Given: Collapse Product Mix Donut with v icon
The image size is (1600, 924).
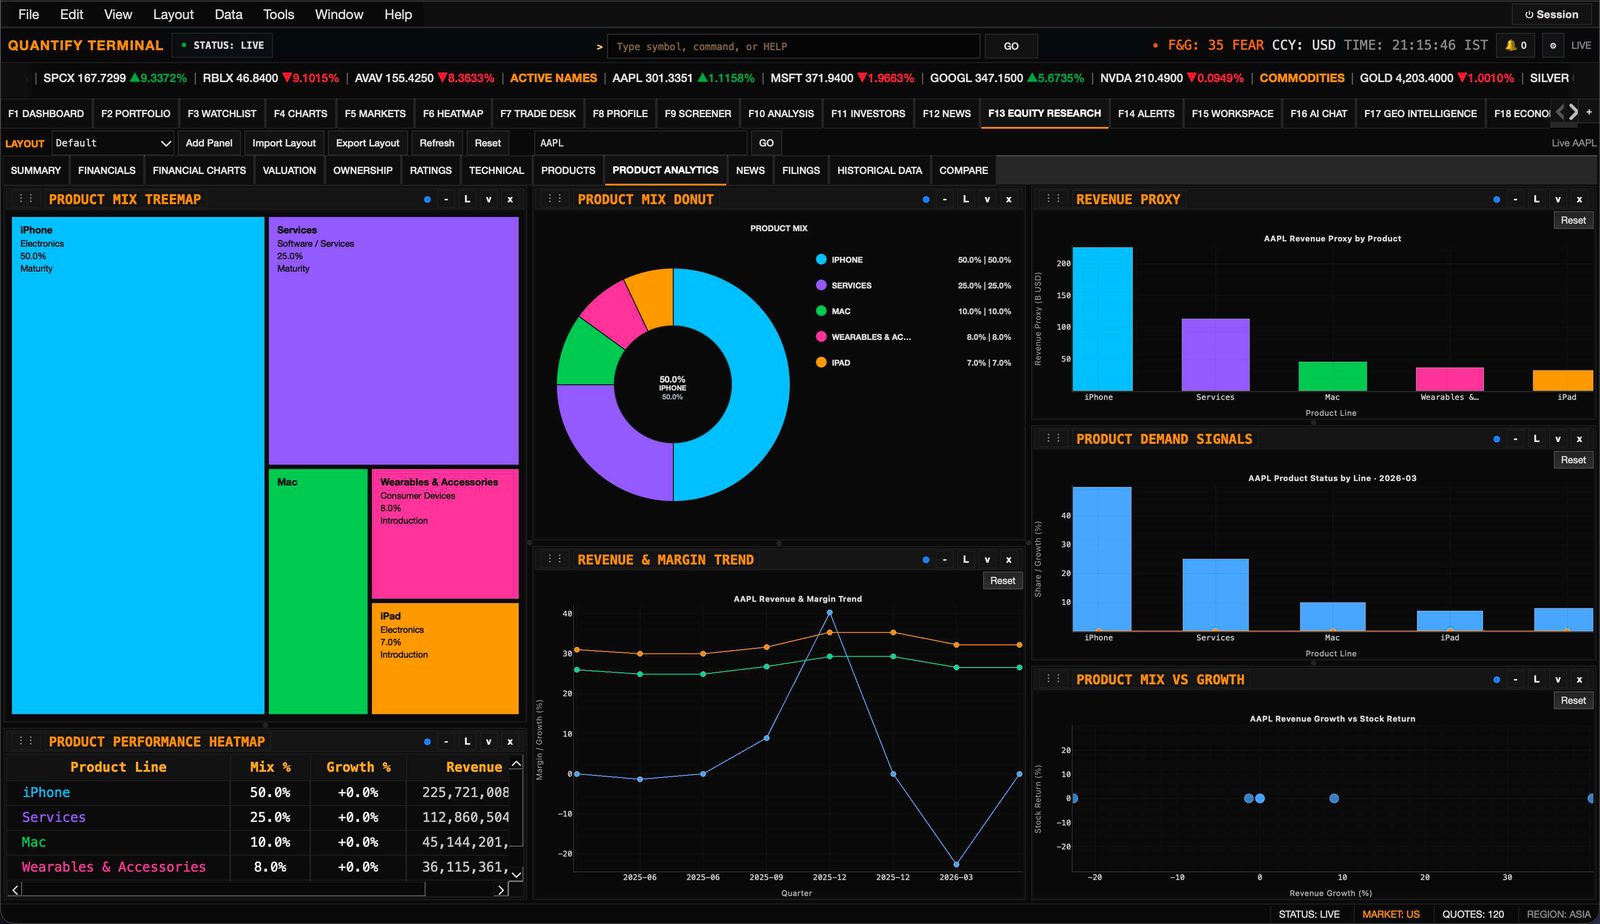Looking at the screenshot, I should pyautogui.click(x=988, y=199).
